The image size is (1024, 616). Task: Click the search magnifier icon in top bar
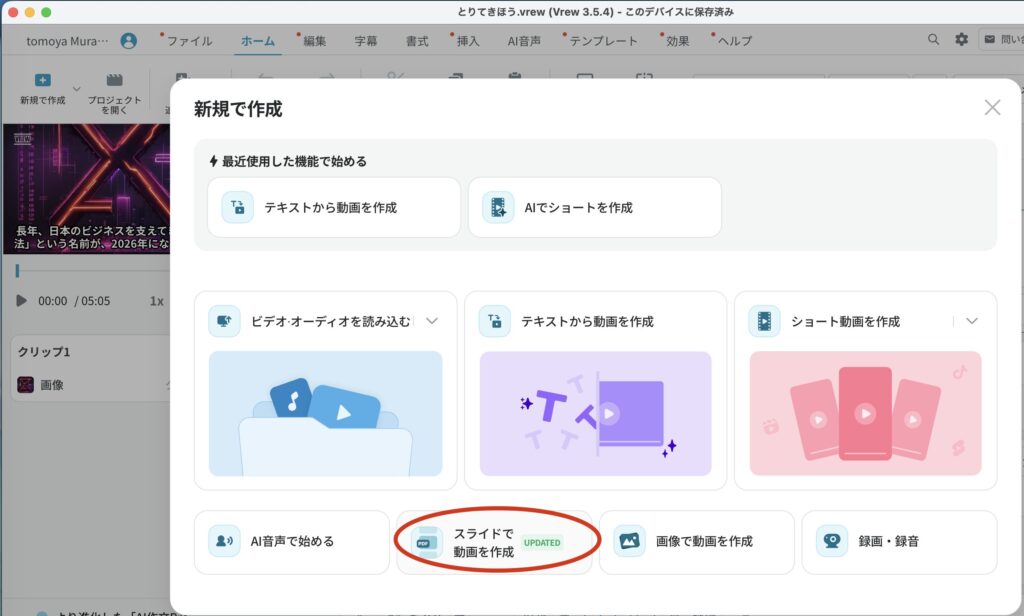pyautogui.click(x=933, y=40)
